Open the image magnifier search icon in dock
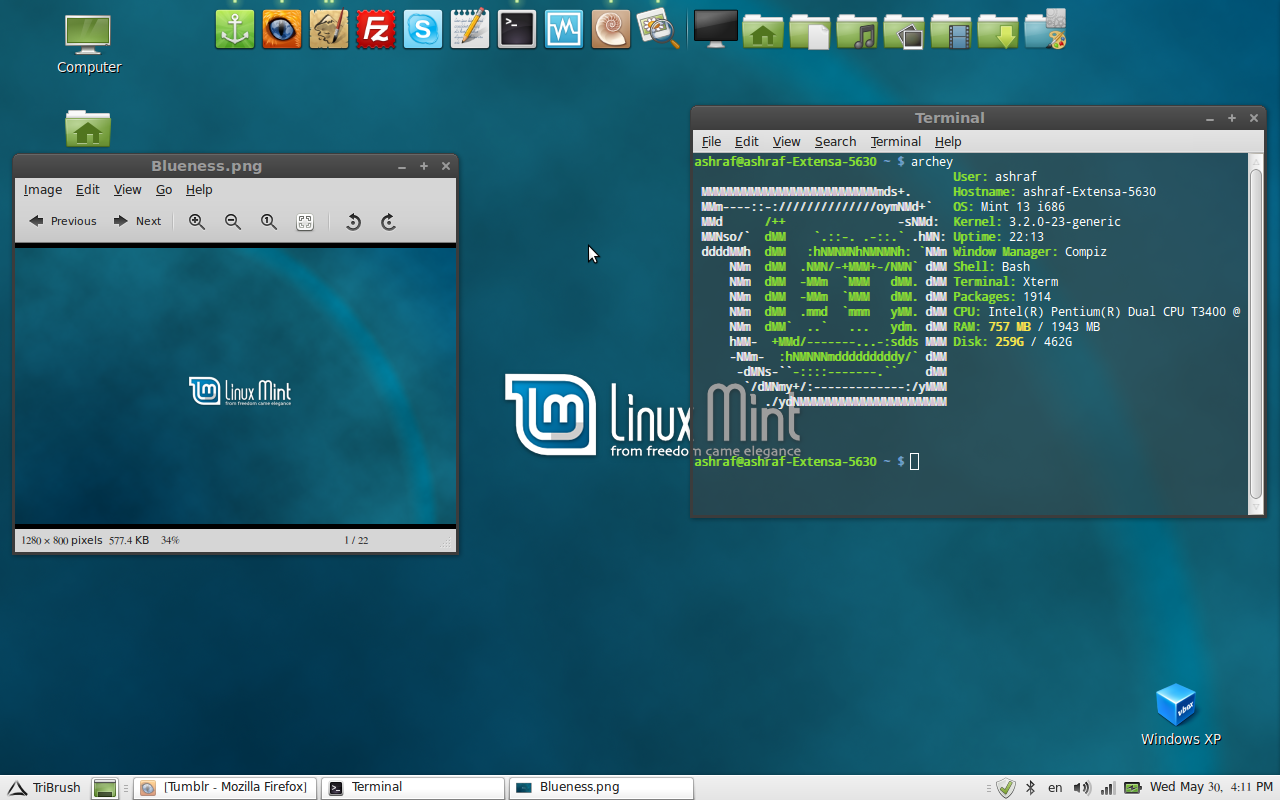 [658, 29]
